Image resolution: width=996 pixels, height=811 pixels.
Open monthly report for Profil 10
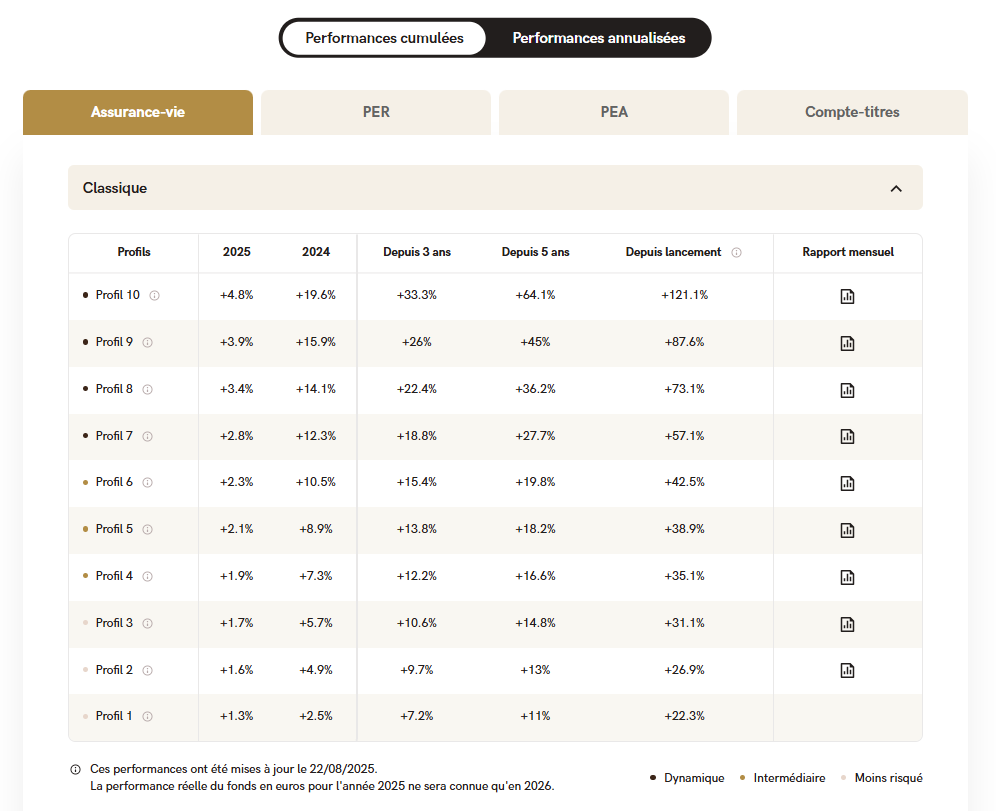pyautogui.click(x=847, y=296)
